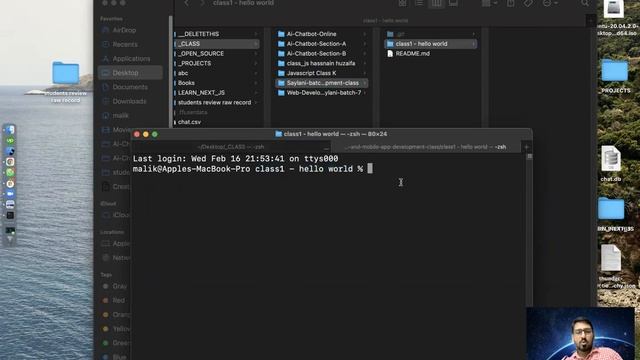Click folder icon in terminal title bar
The height and width of the screenshot is (360, 640).
point(279,134)
